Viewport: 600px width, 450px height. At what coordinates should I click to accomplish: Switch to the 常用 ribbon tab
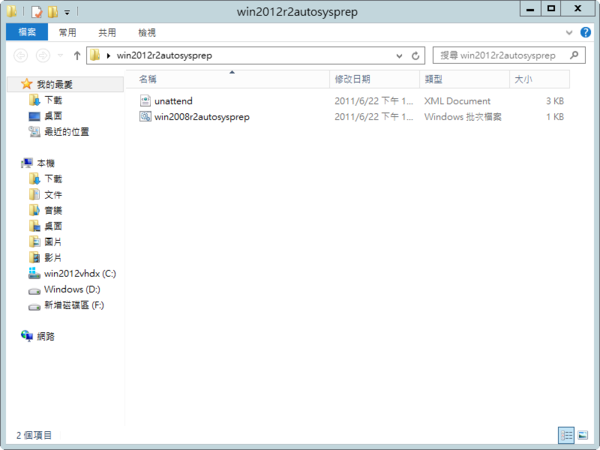click(67, 33)
